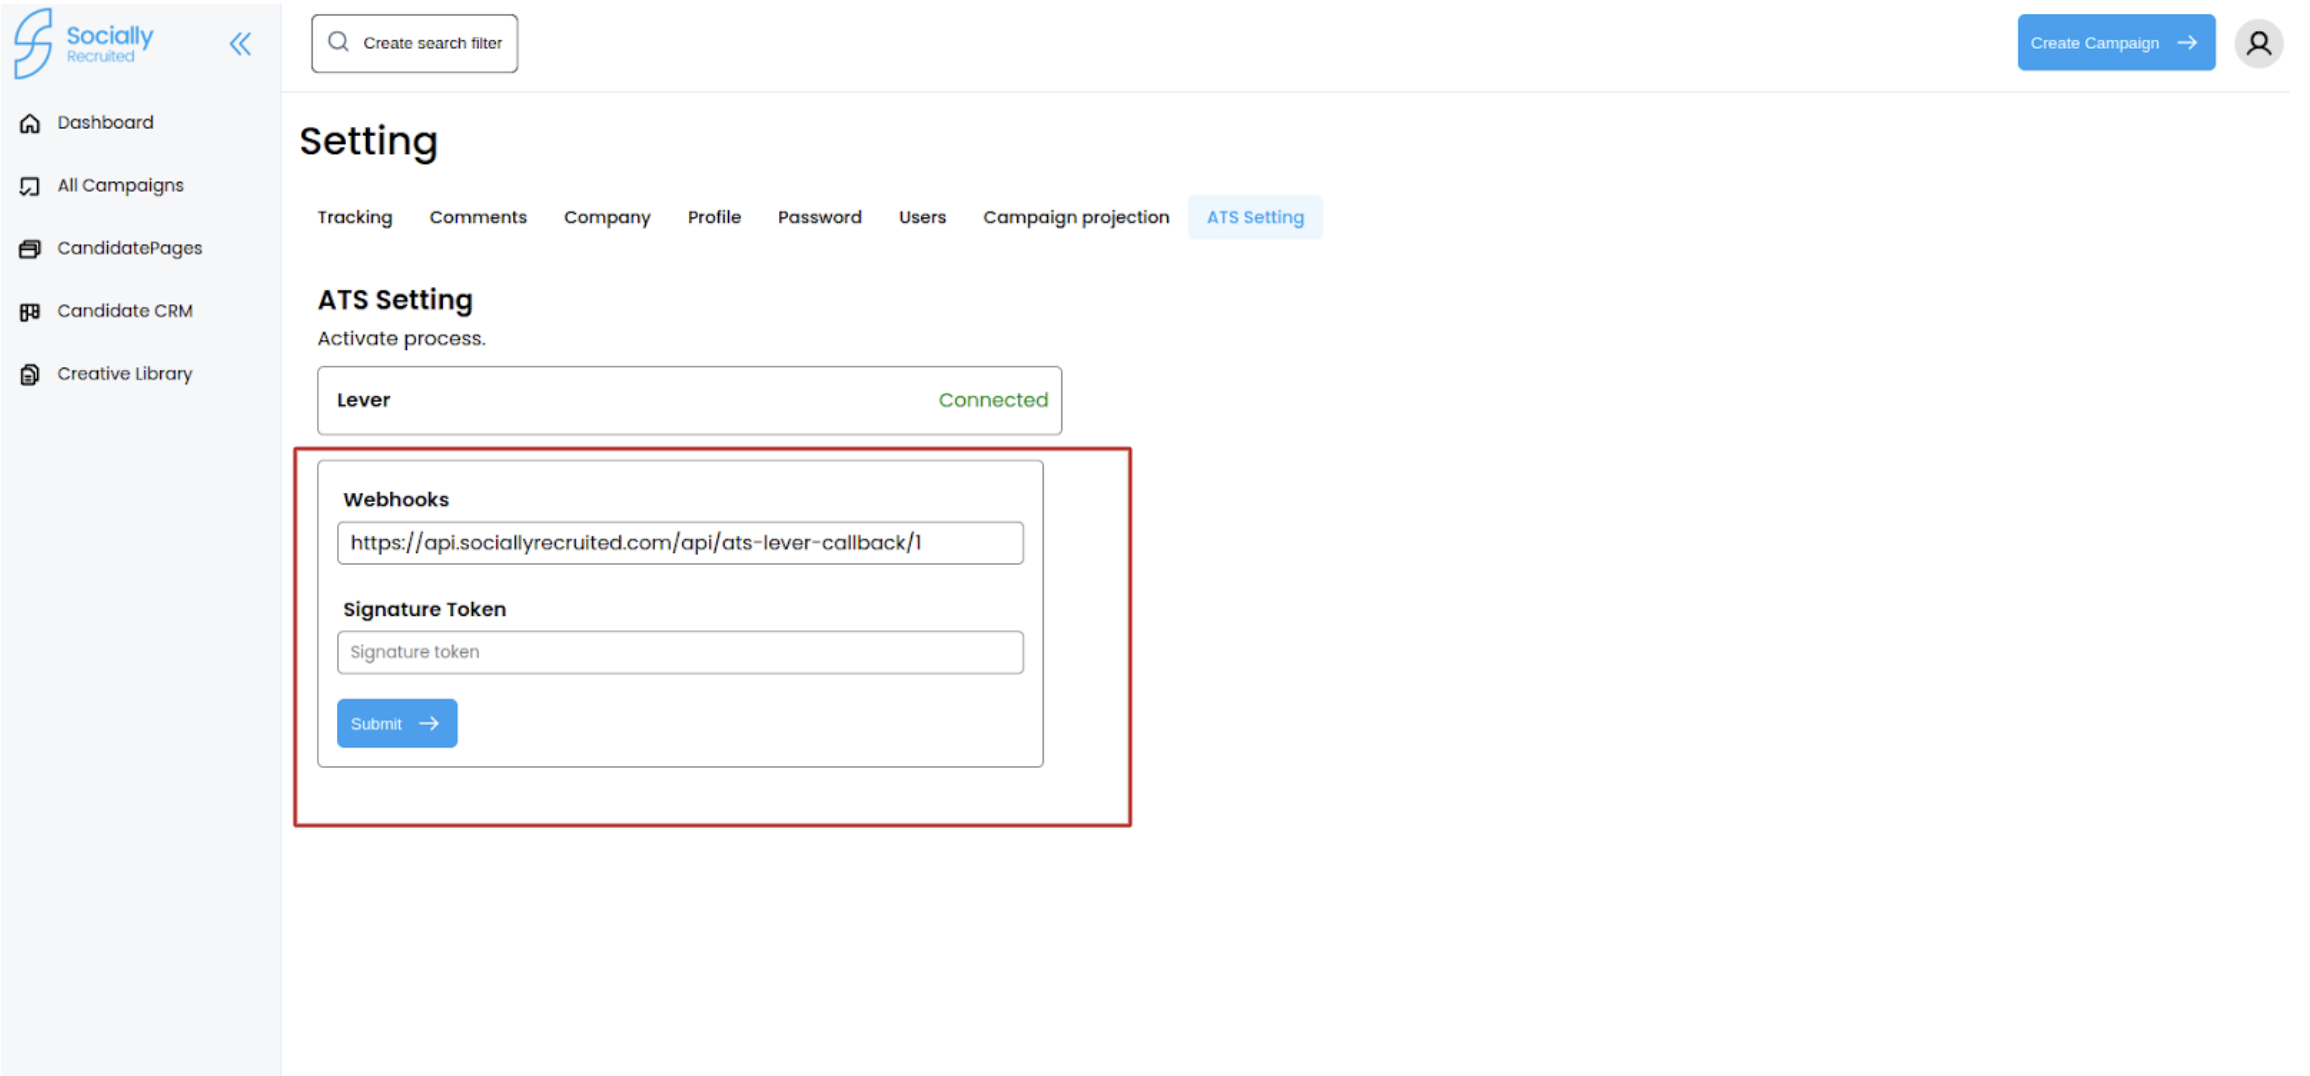Collapse the sidebar with the double-chevron icon
Image resolution: width=2310 pixels, height=1076 pixels.
click(240, 44)
